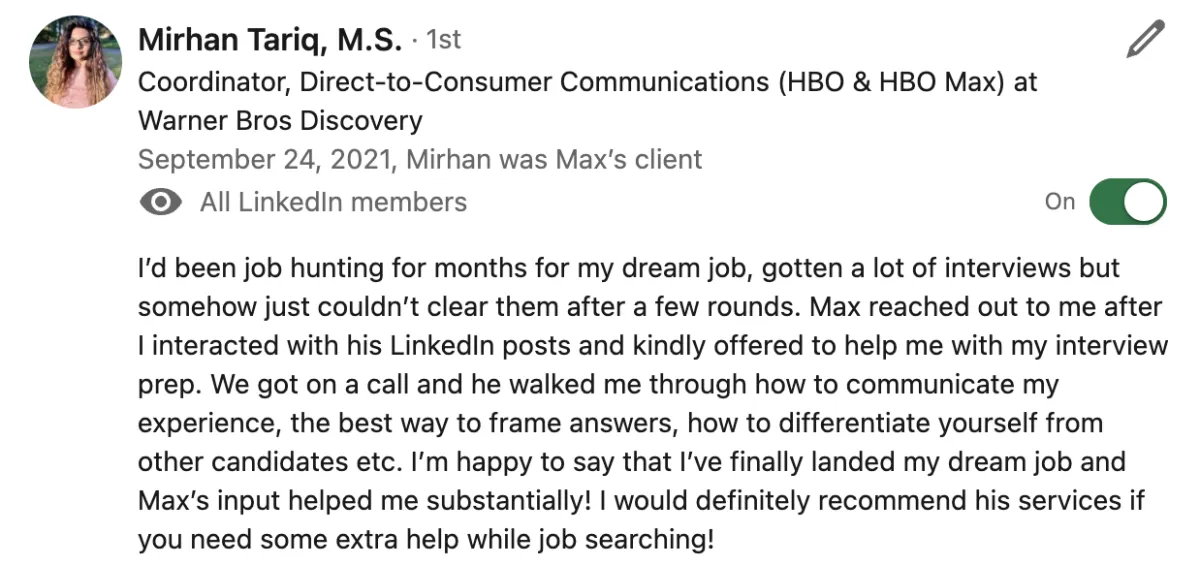Click the line mentioning "LinkedIn posts"
The image size is (1200, 566).
pos(653,347)
